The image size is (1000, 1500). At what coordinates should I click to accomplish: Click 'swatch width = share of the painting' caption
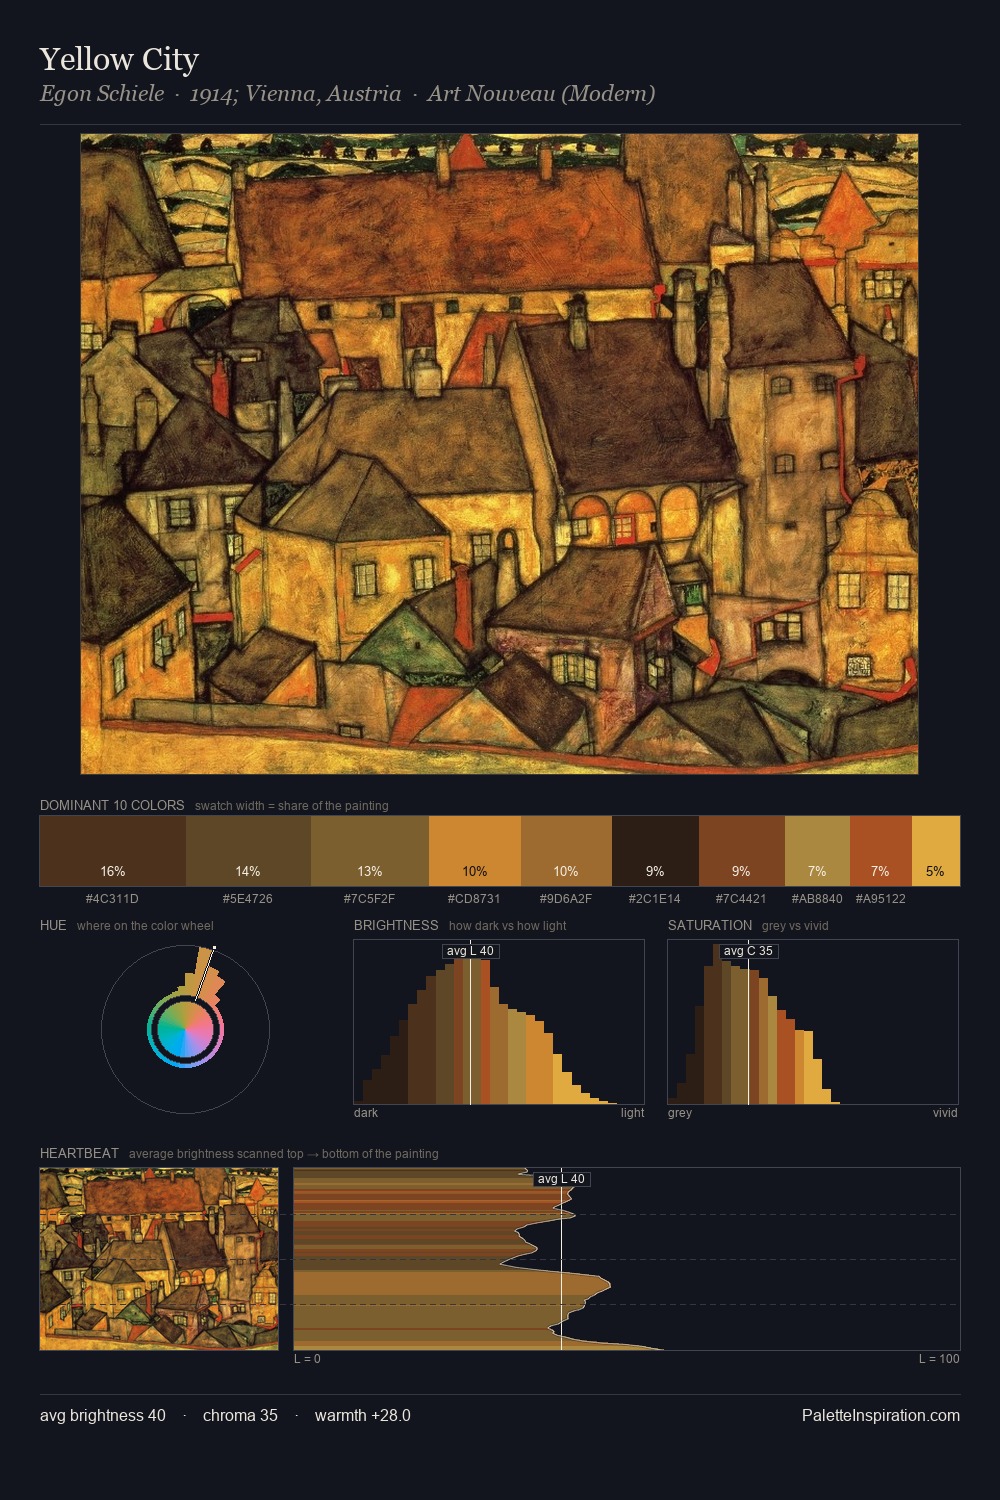coord(291,806)
